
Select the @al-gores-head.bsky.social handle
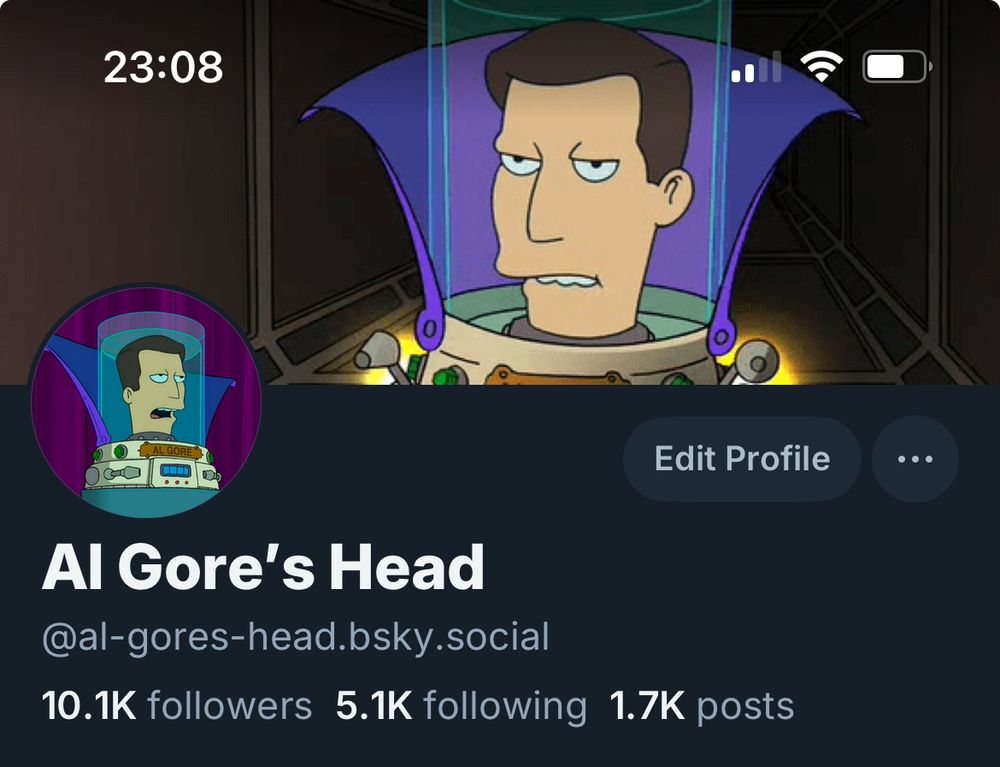295,637
